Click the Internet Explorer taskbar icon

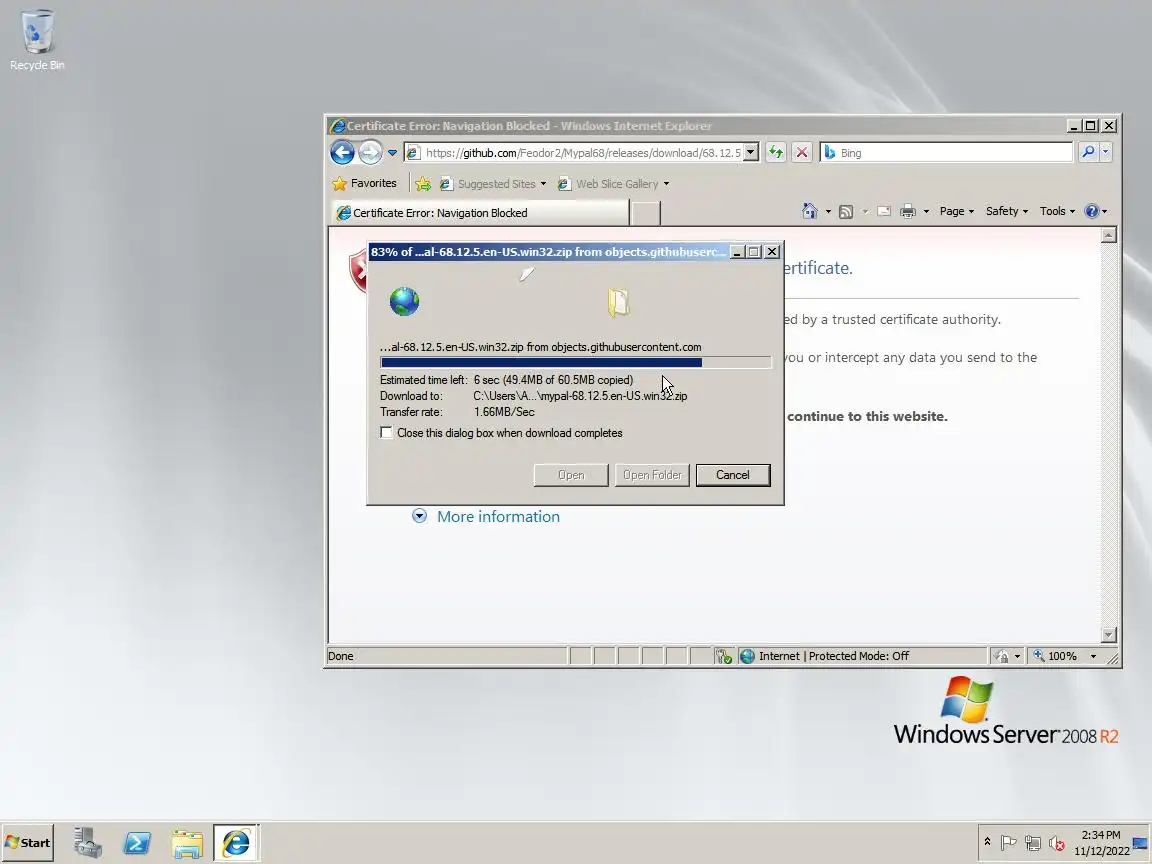coord(236,843)
